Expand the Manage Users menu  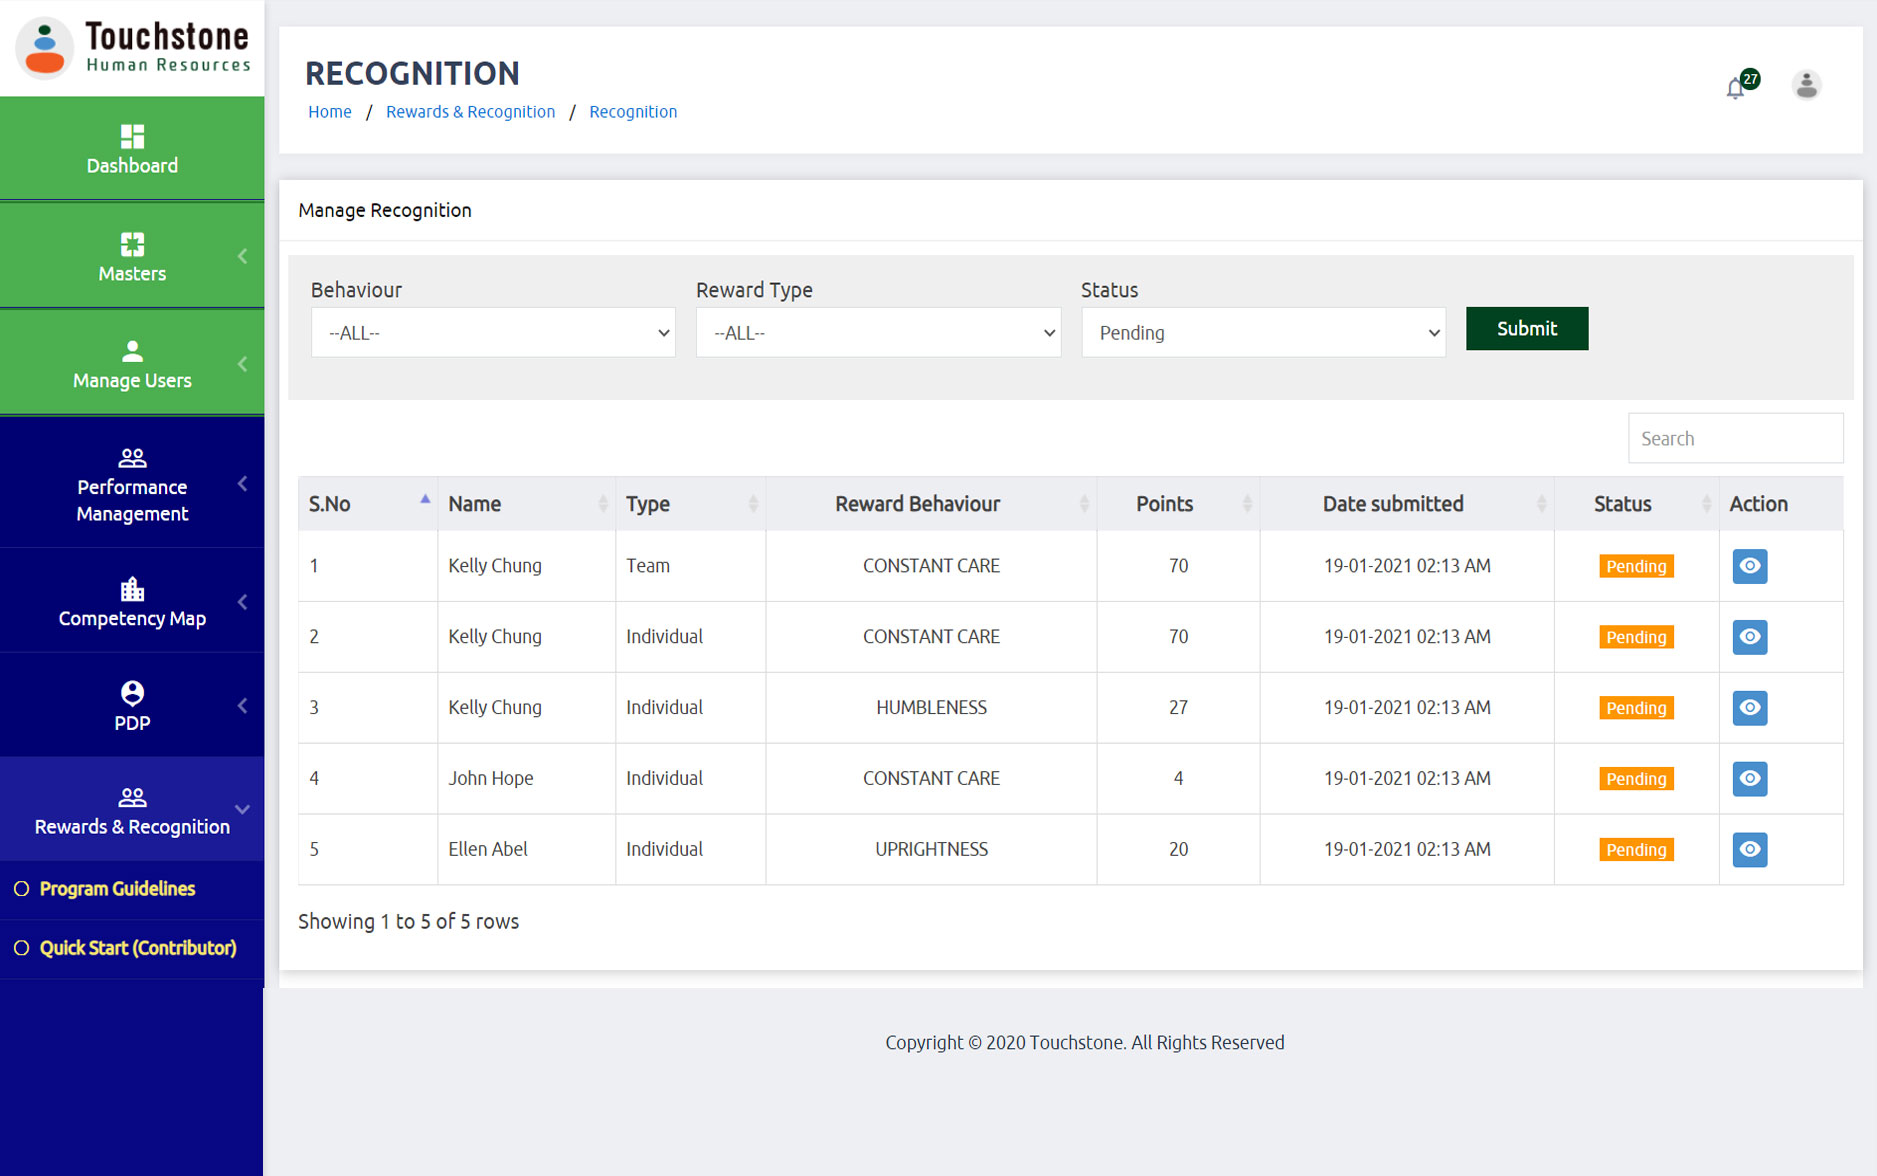pyautogui.click(x=132, y=364)
